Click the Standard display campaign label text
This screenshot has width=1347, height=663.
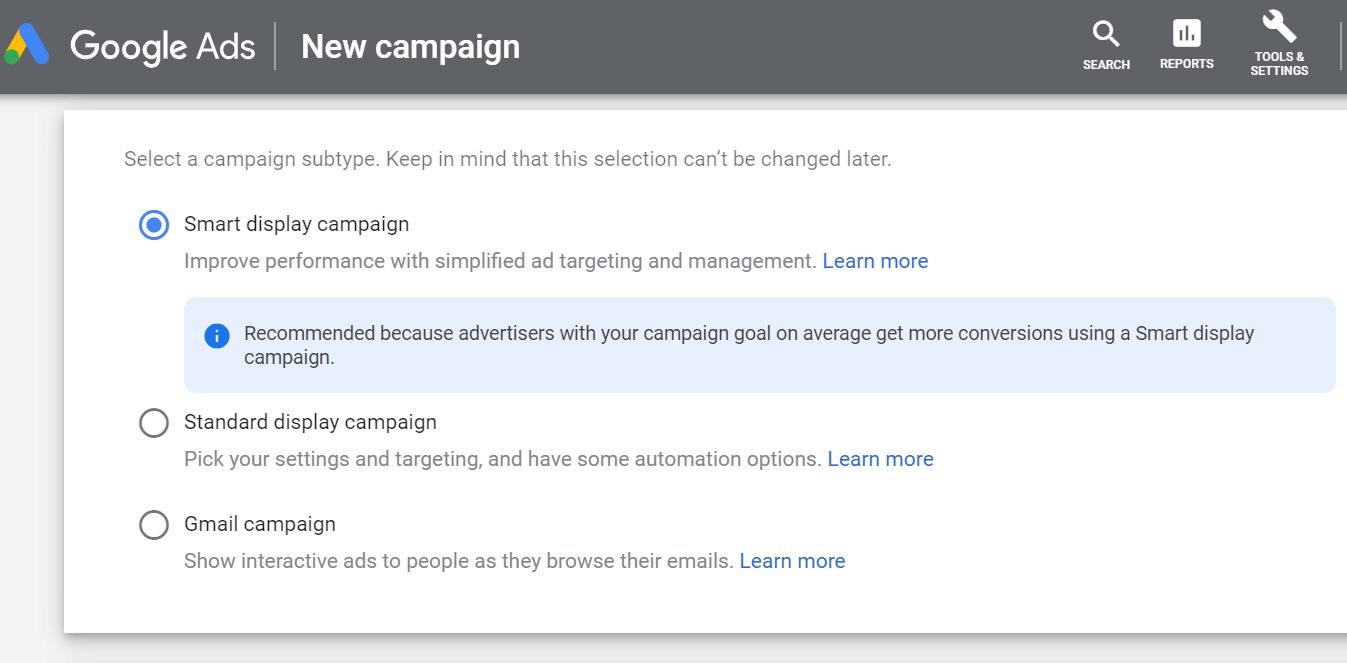310,422
